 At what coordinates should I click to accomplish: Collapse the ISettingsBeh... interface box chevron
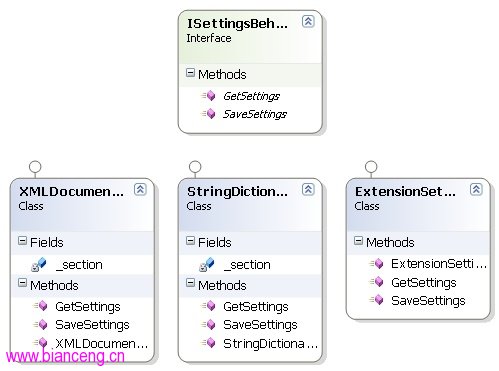[x=308, y=21]
